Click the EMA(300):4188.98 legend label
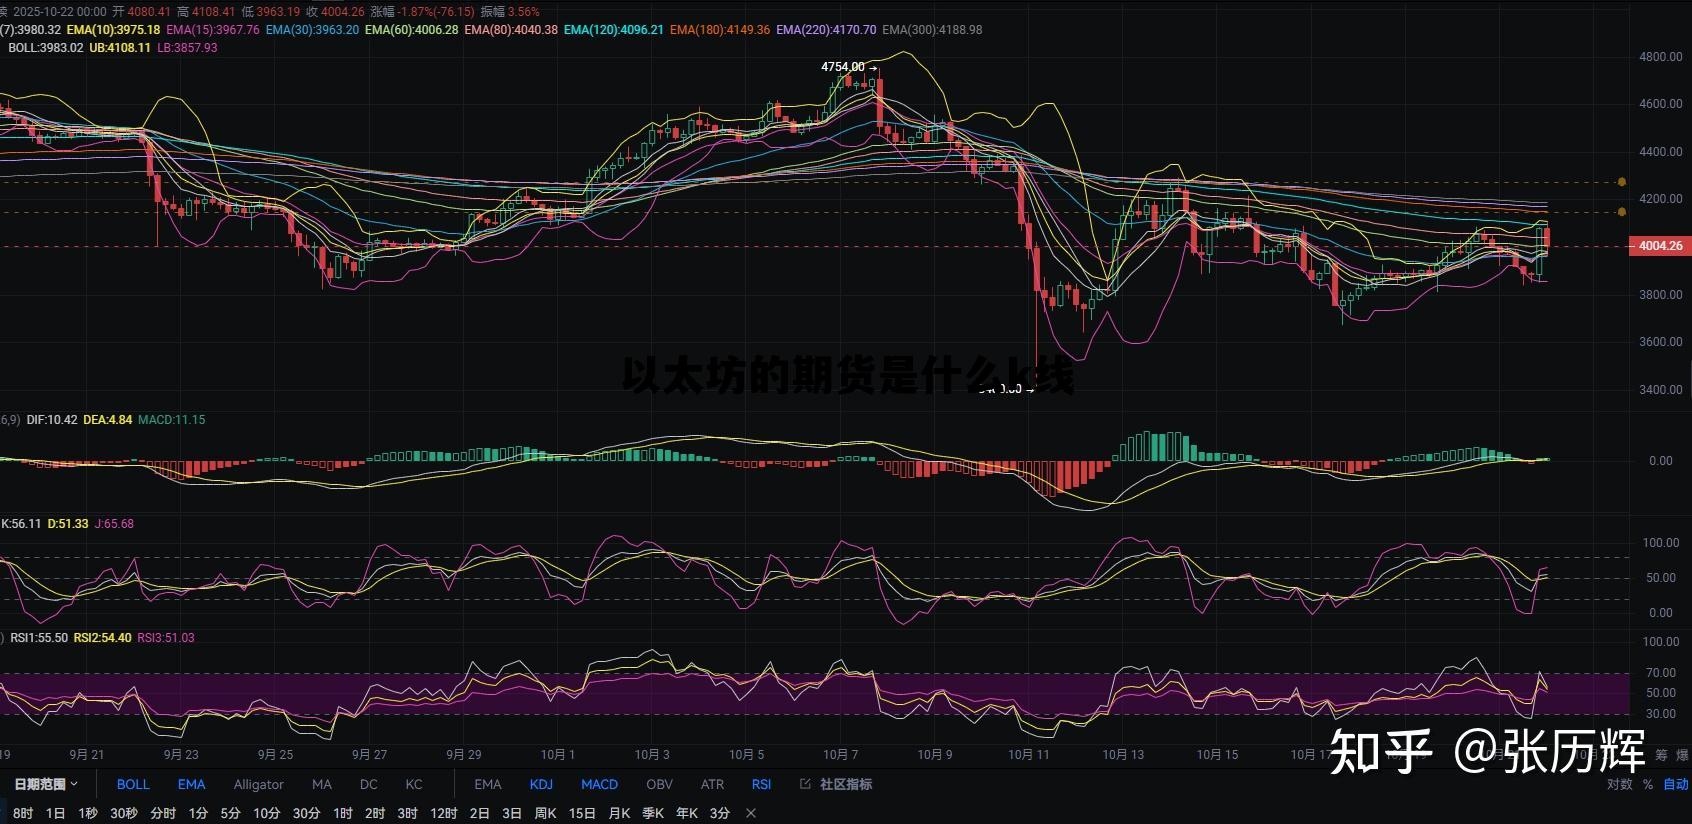The image size is (1692, 824). 932,30
